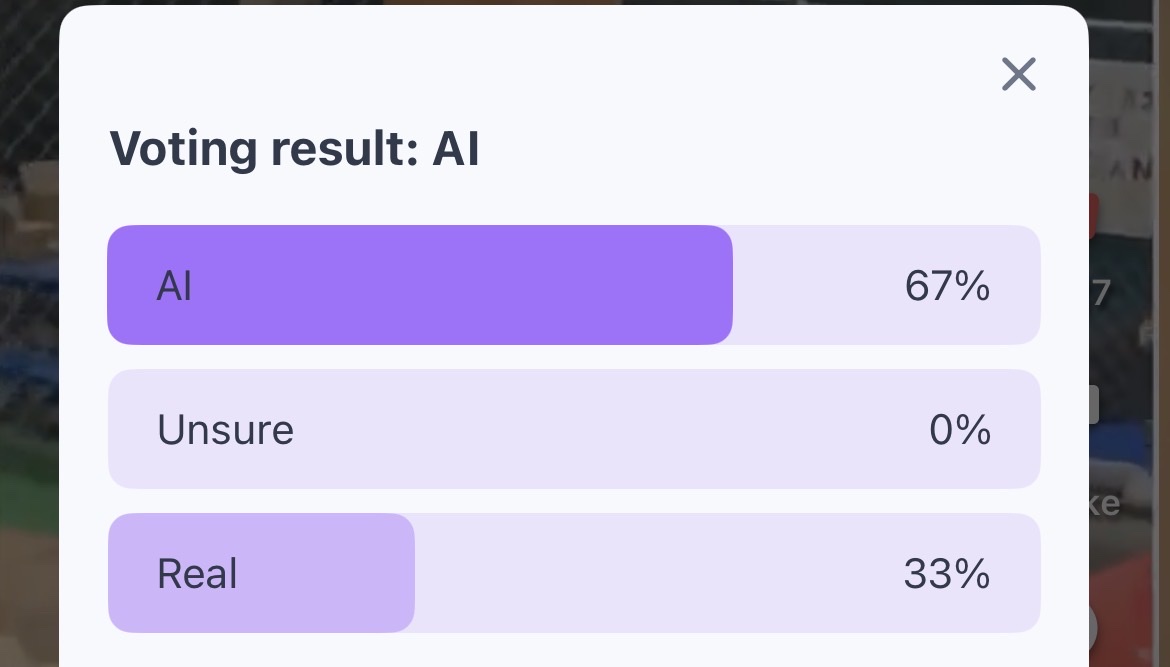Click the "Unsure" text label
1170x667 pixels.
tap(225, 430)
